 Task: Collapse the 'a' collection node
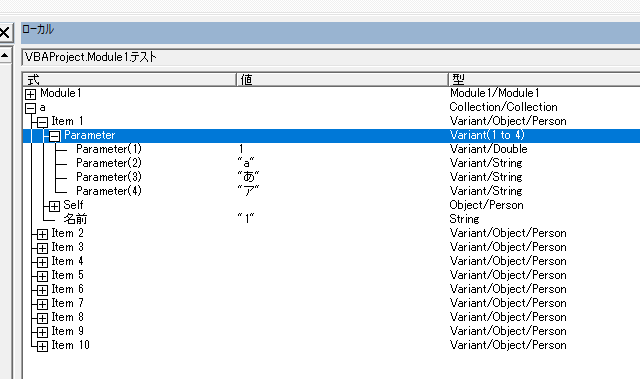pyautogui.click(x=30, y=108)
